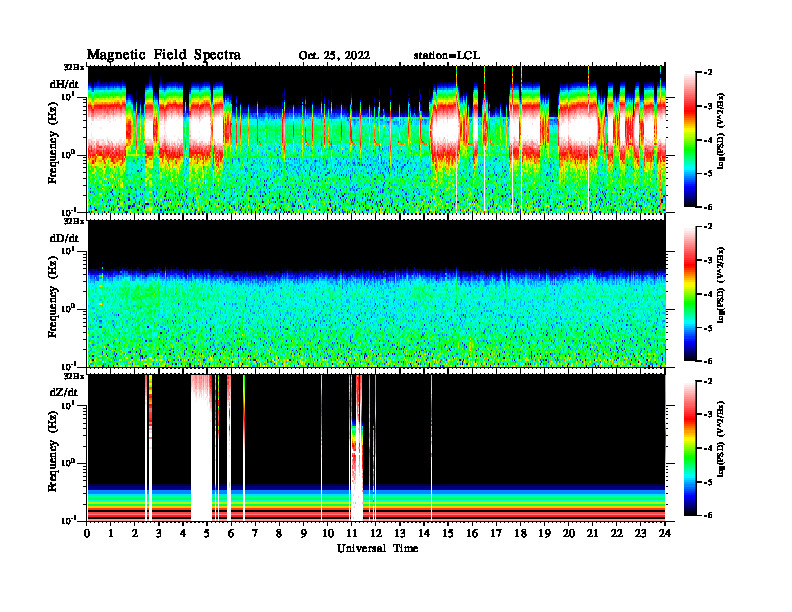Click hour tick label '0' on time axis
792x612 pixels.
pos(87,534)
